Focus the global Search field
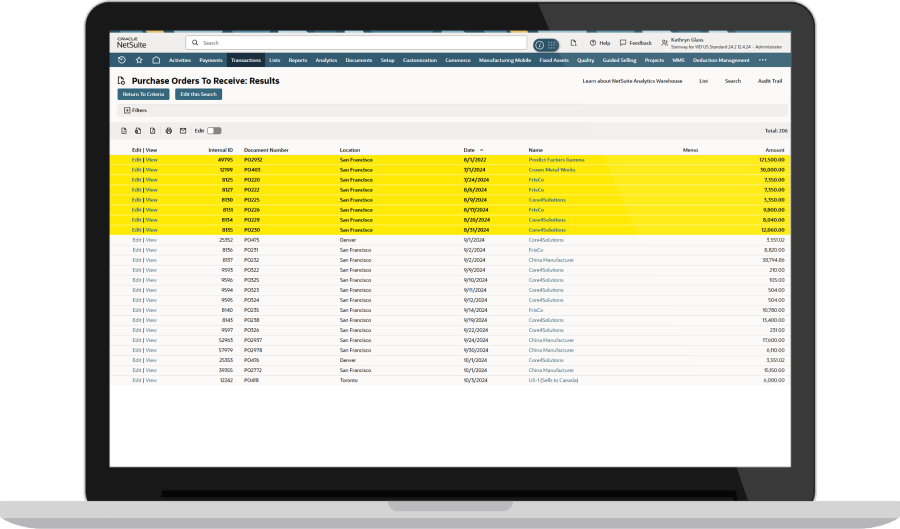The image size is (900, 529). [356, 42]
